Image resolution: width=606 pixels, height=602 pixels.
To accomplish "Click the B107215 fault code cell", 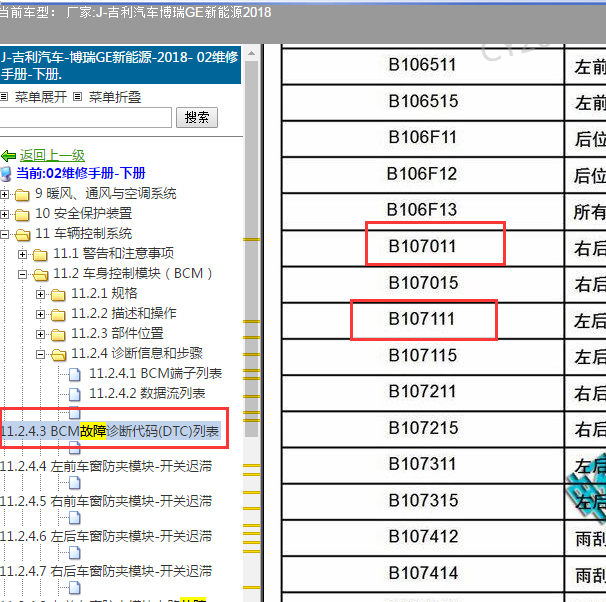I will 423,428.
